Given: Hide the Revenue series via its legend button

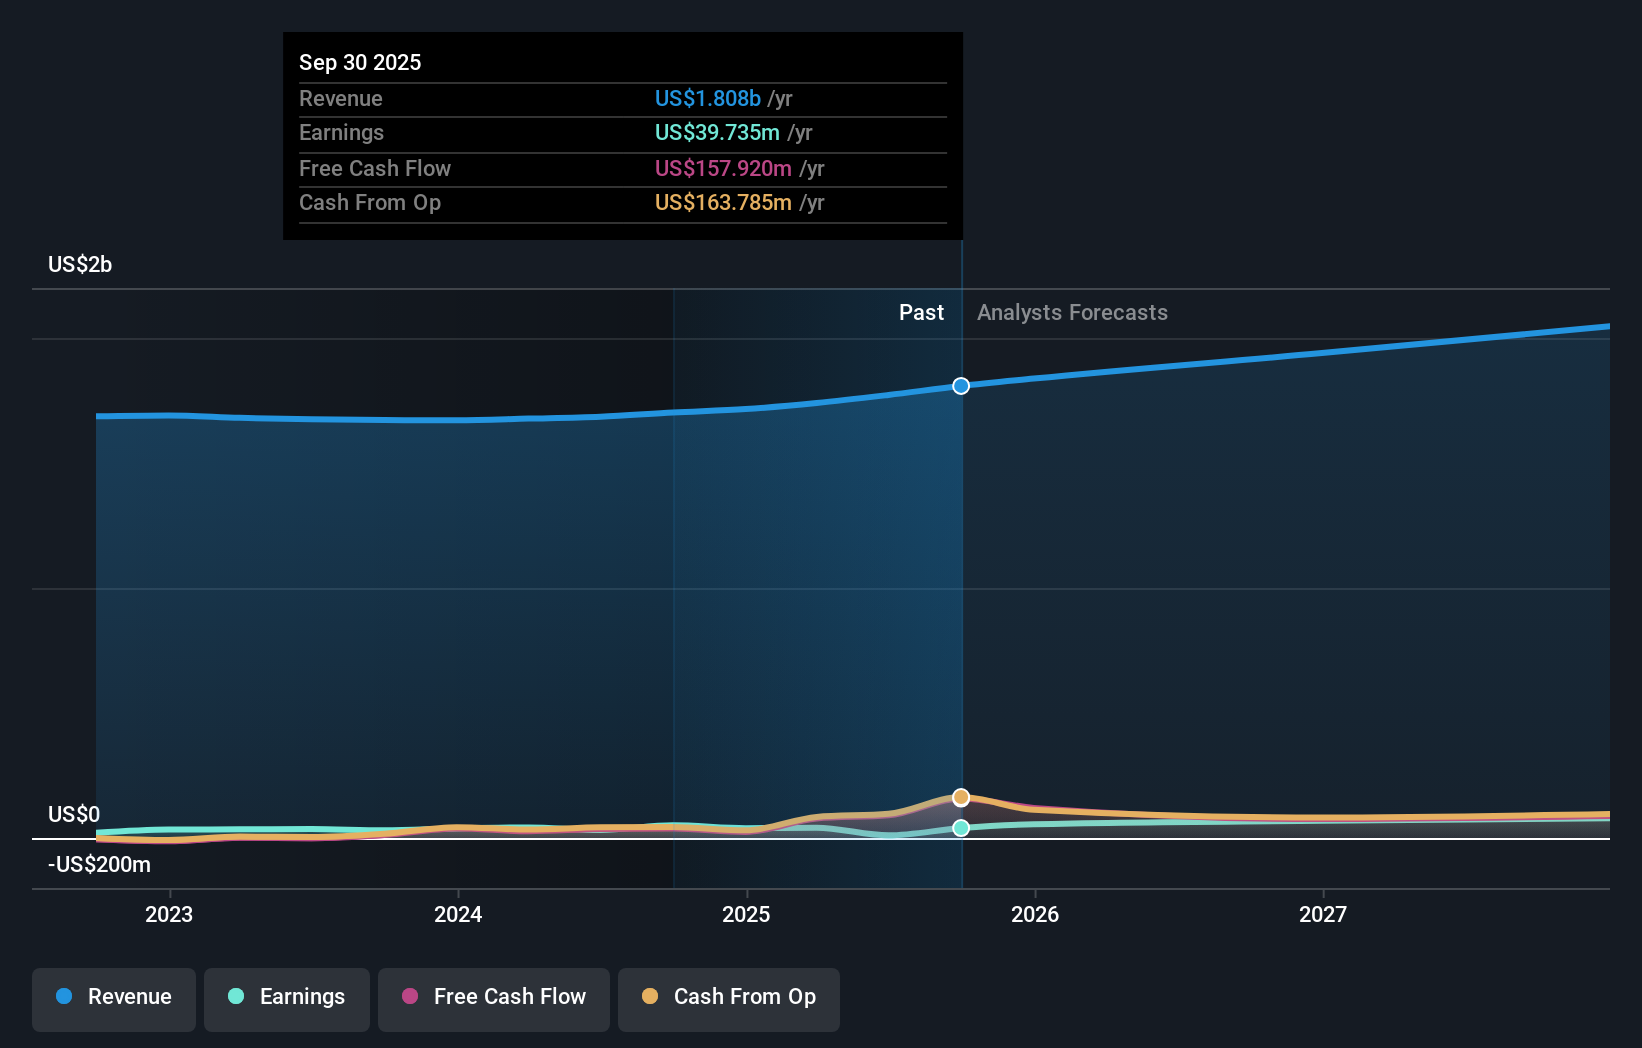Looking at the screenshot, I should pyautogui.click(x=113, y=998).
